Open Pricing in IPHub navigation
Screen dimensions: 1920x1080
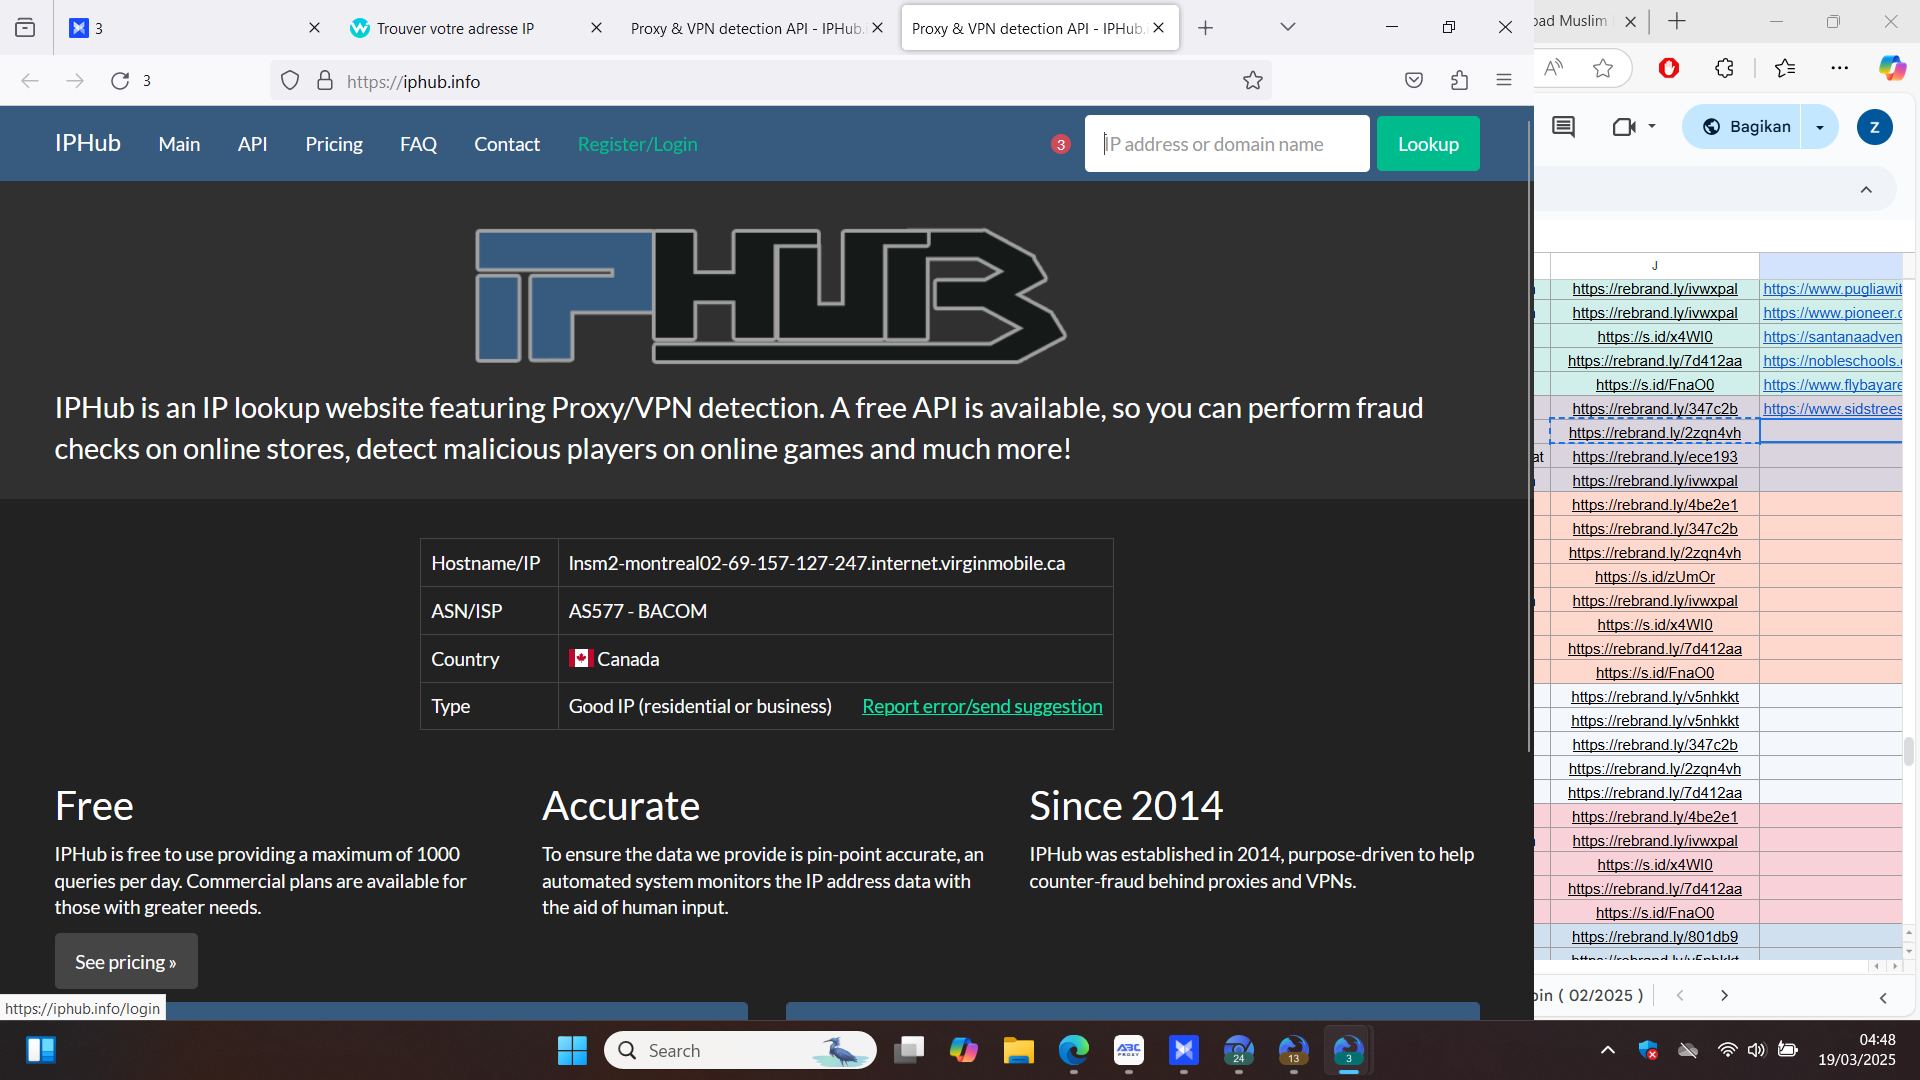pos(334,144)
